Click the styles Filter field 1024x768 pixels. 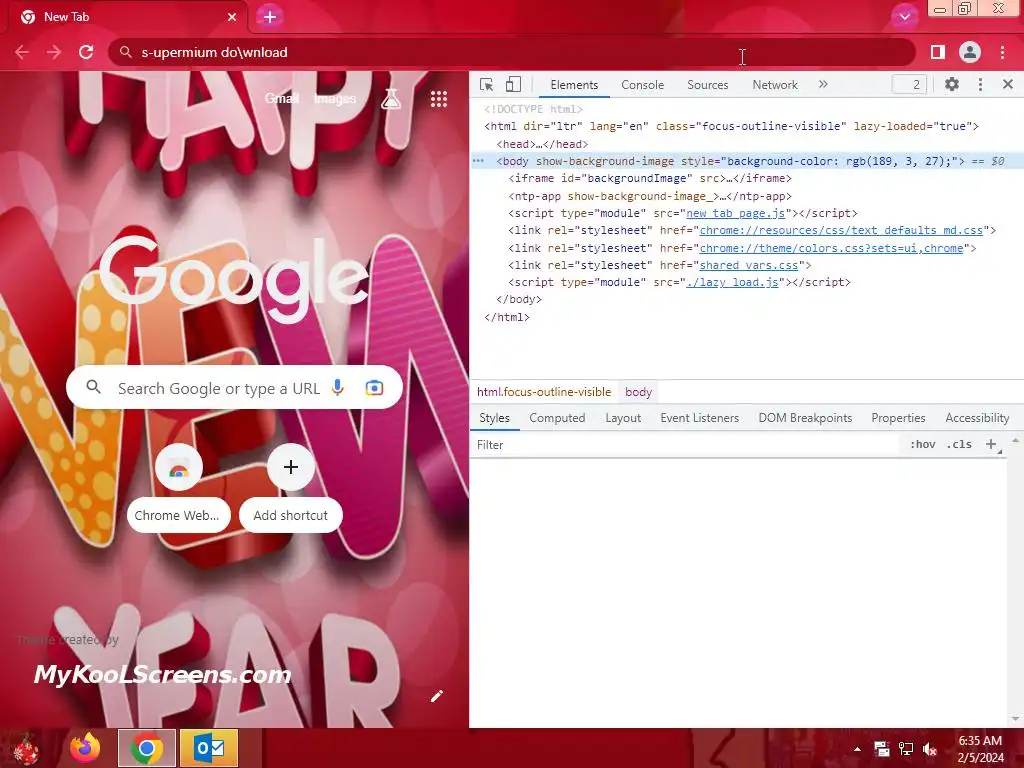[686, 445]
